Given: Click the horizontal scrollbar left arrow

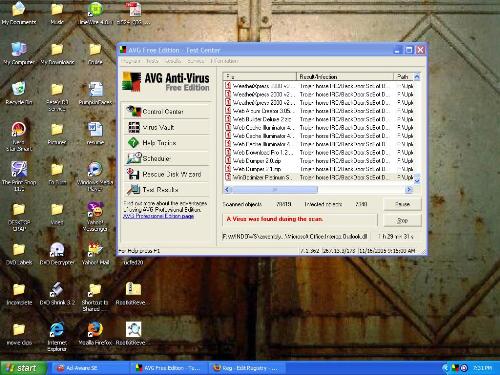Looking at the screenshot, I should [228, 189].
